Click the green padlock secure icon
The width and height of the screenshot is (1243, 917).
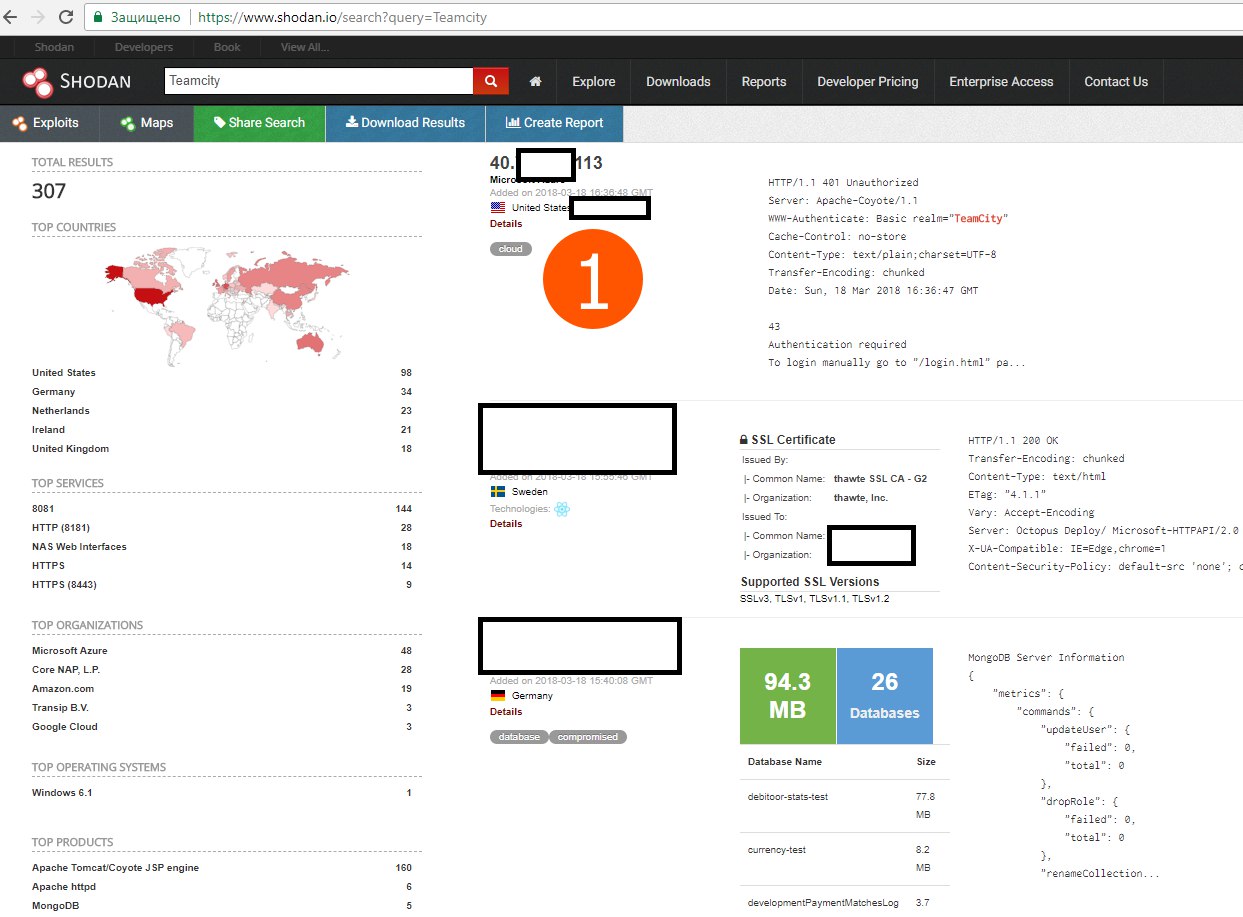tap(97, 17)
